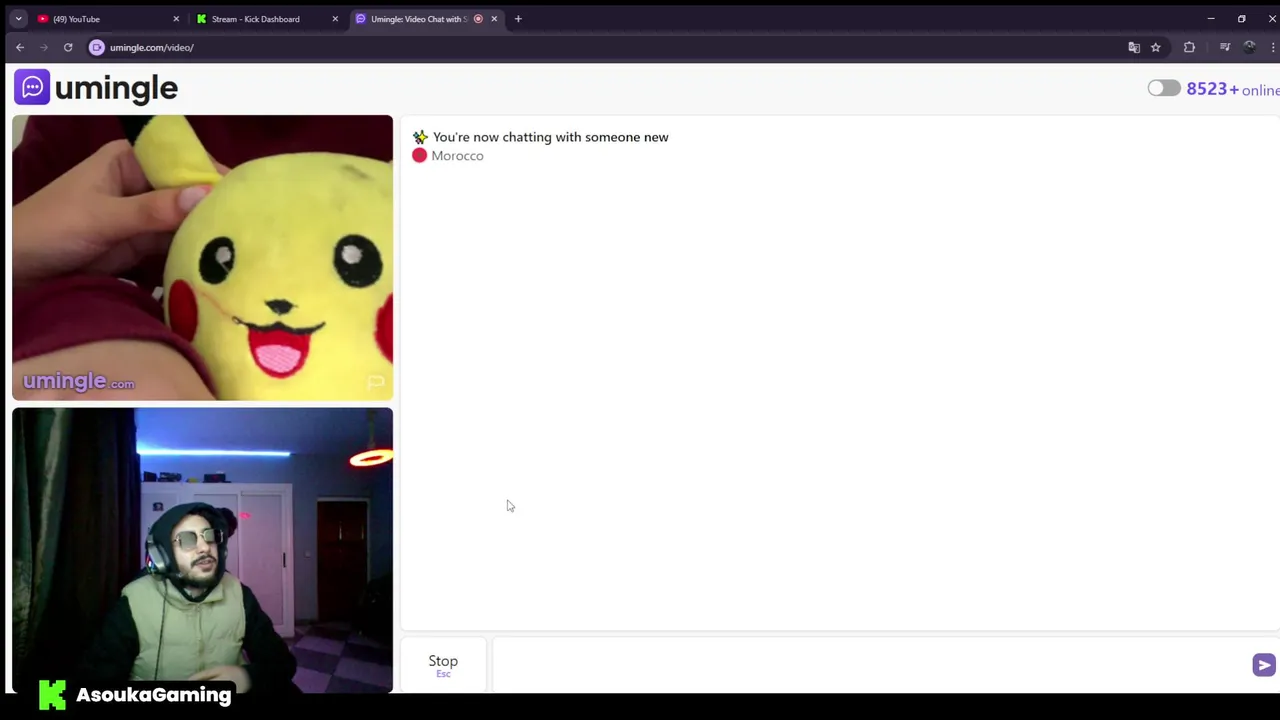
Task: Bookmark this page with star icon
Action: [1155, 47]
